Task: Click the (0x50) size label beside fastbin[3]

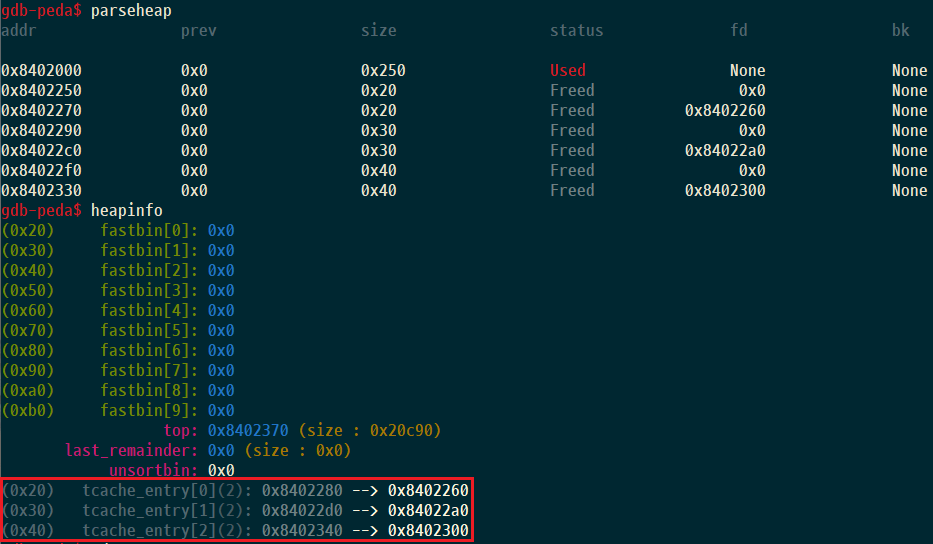Action: pyautogui.click(x=28, y=291)
